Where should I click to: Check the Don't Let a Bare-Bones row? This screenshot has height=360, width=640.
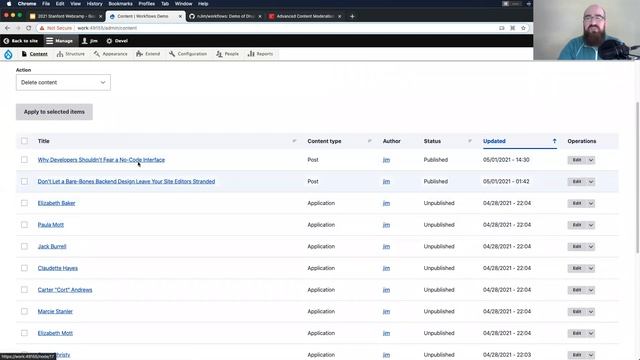(x=24, y=182)
